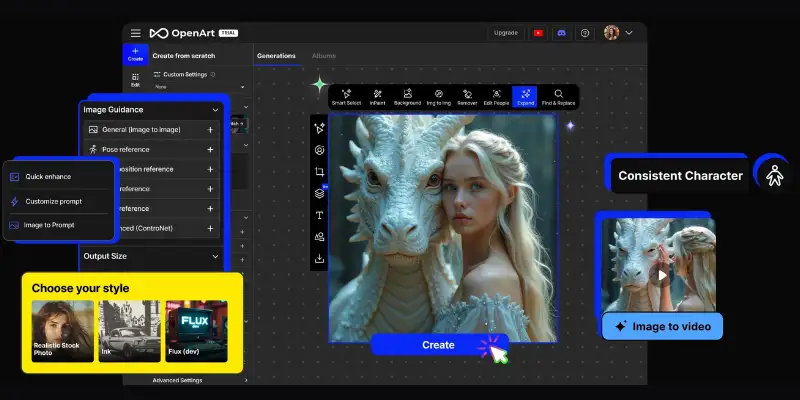
Task: Open the hamburger menu
Action: pyautogui.click(x=135, y=33)
